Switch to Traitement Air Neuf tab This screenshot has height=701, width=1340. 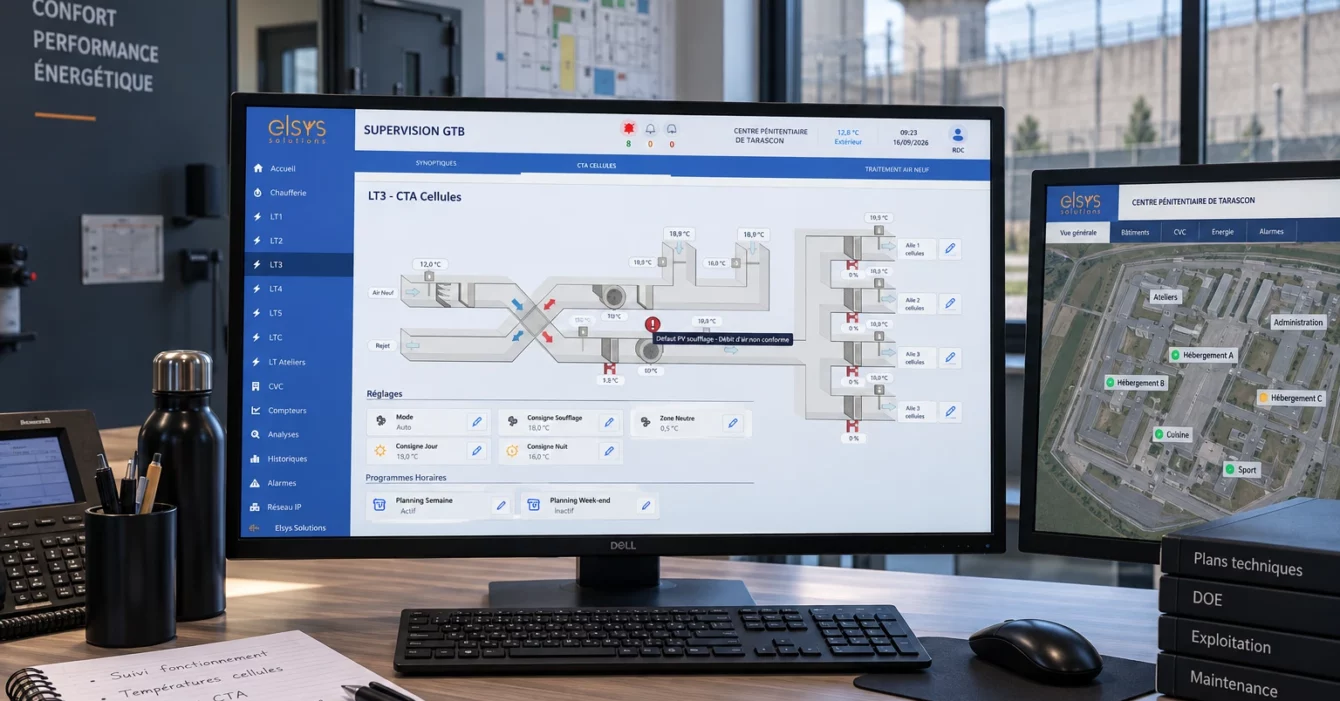coord(897,170)
